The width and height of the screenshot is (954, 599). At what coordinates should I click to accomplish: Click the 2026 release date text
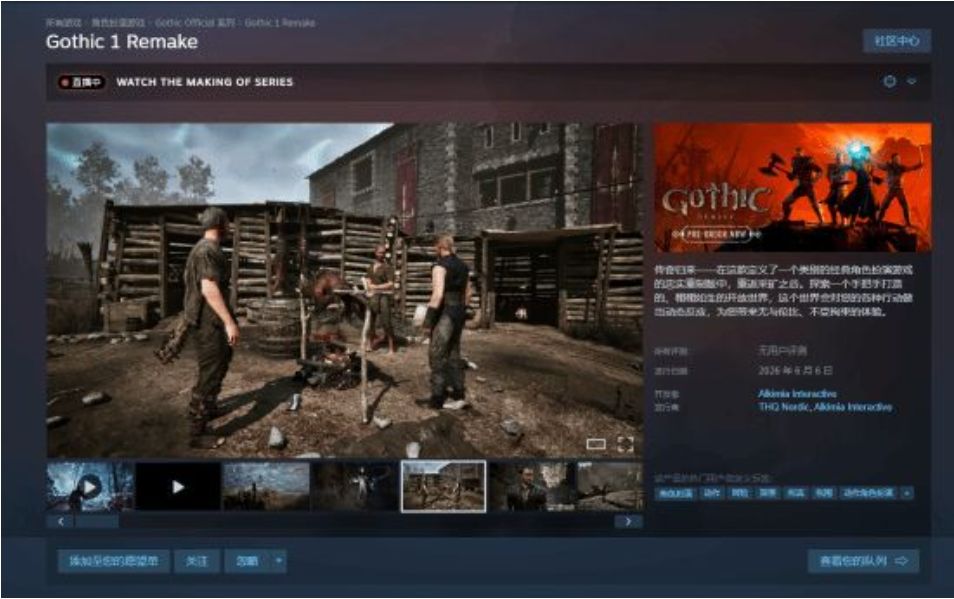coord(795,370)
